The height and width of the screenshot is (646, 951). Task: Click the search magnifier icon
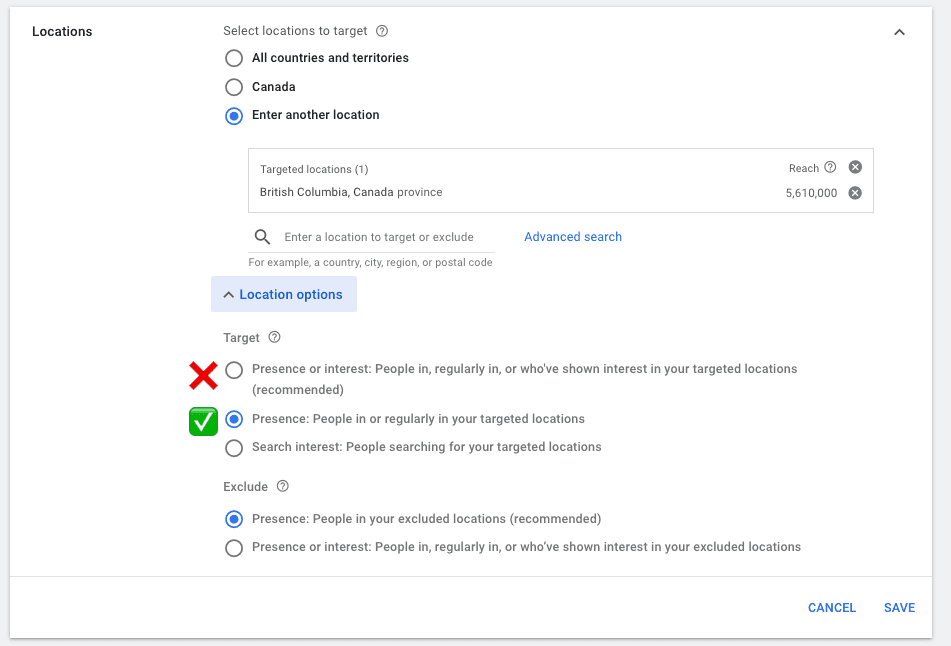pos(263,237)
